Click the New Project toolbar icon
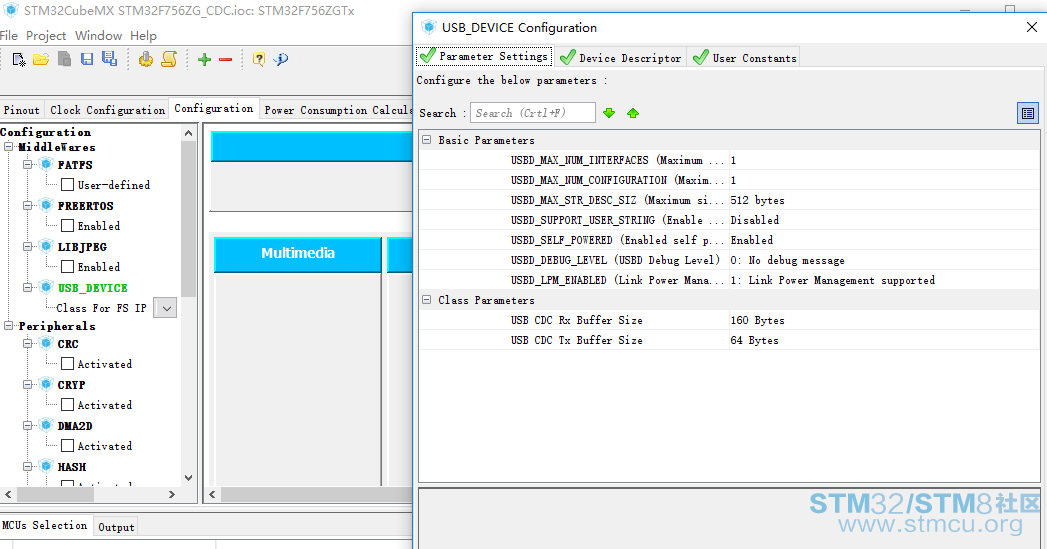Image resolution: width=1047 pixels, height=549 pixels. tap(19, 59)
